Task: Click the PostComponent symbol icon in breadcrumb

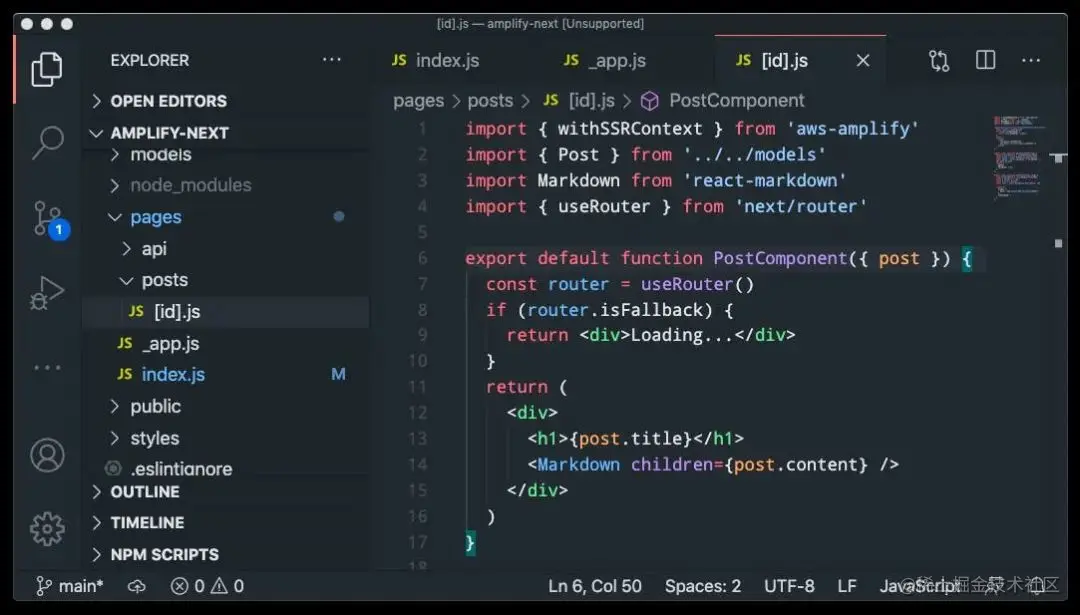Action: coord(650,101)
